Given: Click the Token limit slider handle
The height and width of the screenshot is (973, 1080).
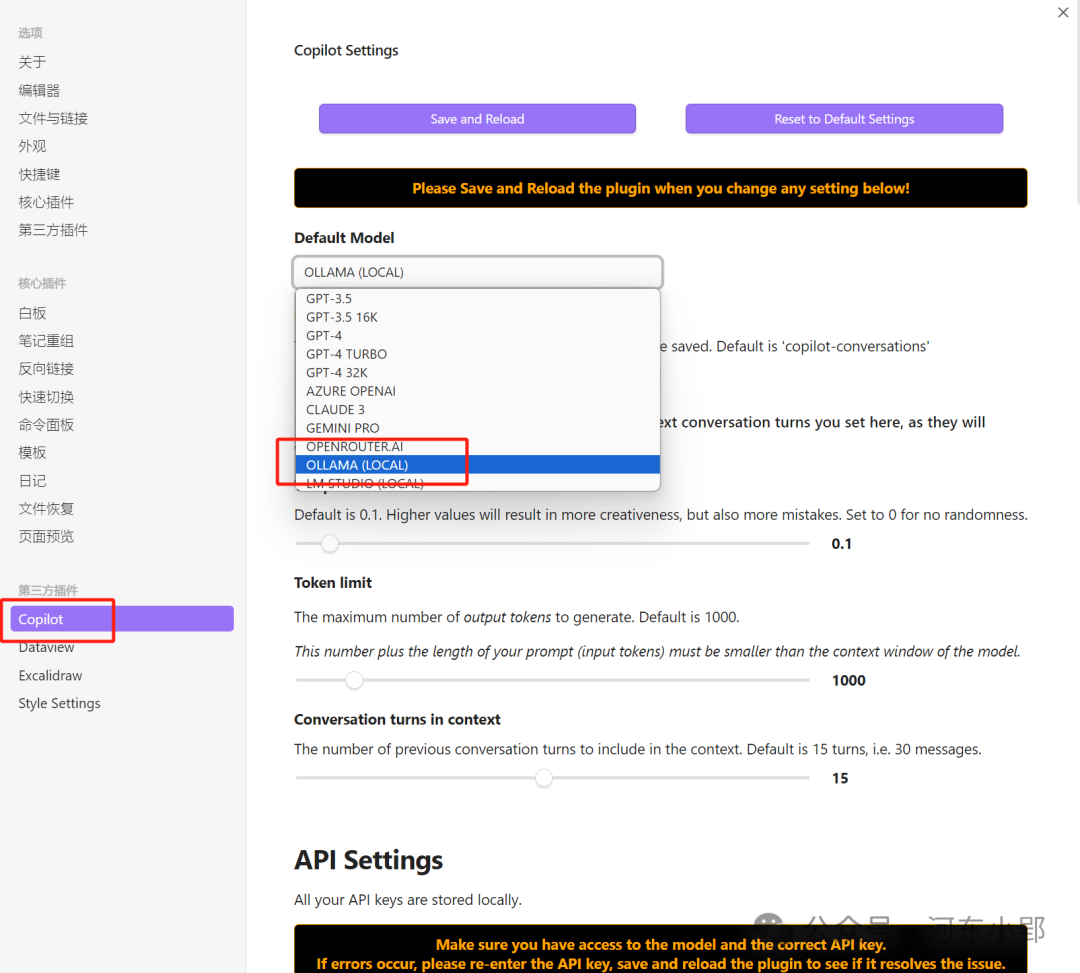Looking at the screenshot, I should 354,681.
